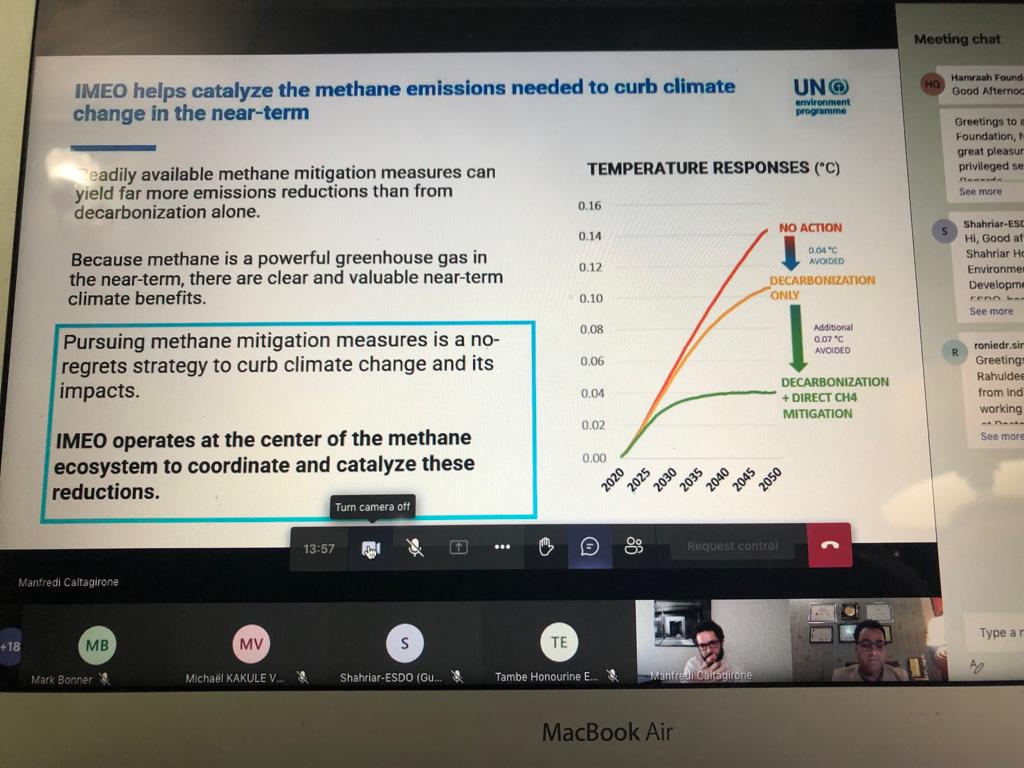Viewport: 1024px width, 768px height.
Task: Click the HQ avatar in chat
Action: point(933,84)
